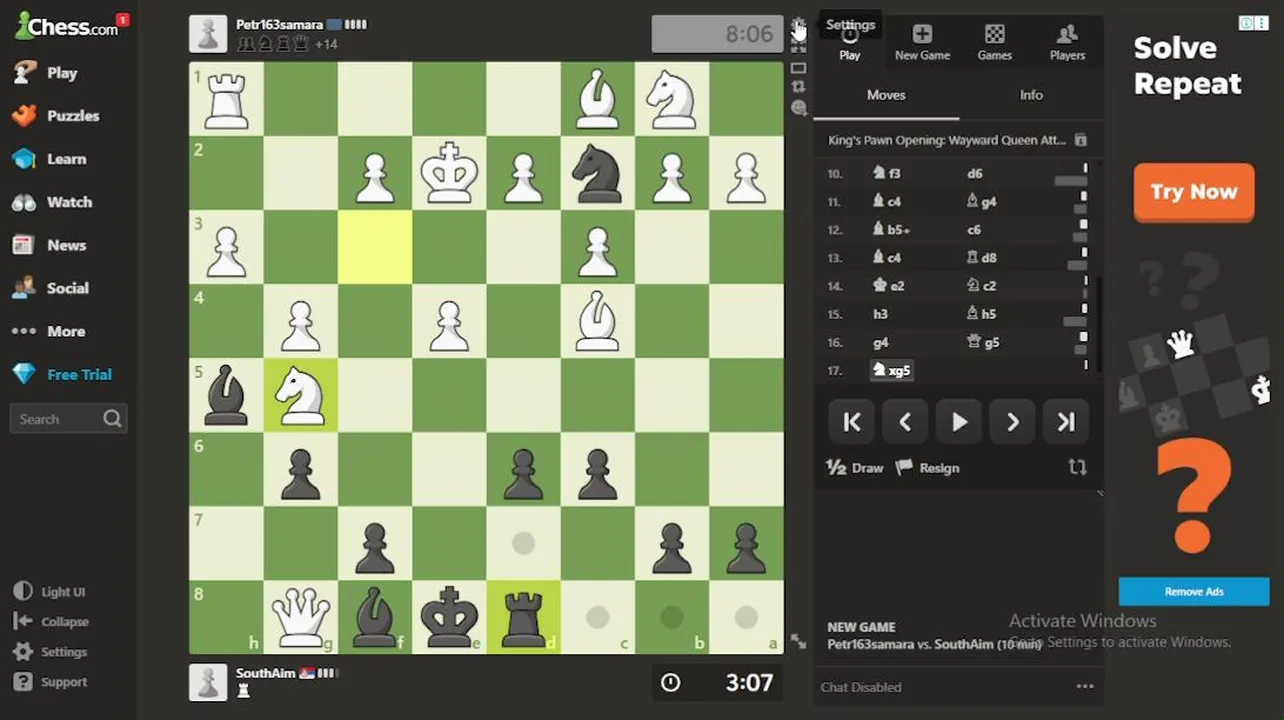Viewport: 1284px width, 720px height.
Task: Switch to the Play tab
Action: pos(850,42)
